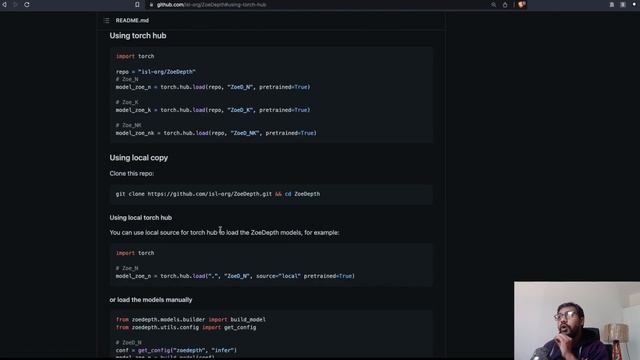The height and width of the screenshot is (360, 640).
Task: Click the 'Using local copy' heading
Action: click(x=138, y=158)
